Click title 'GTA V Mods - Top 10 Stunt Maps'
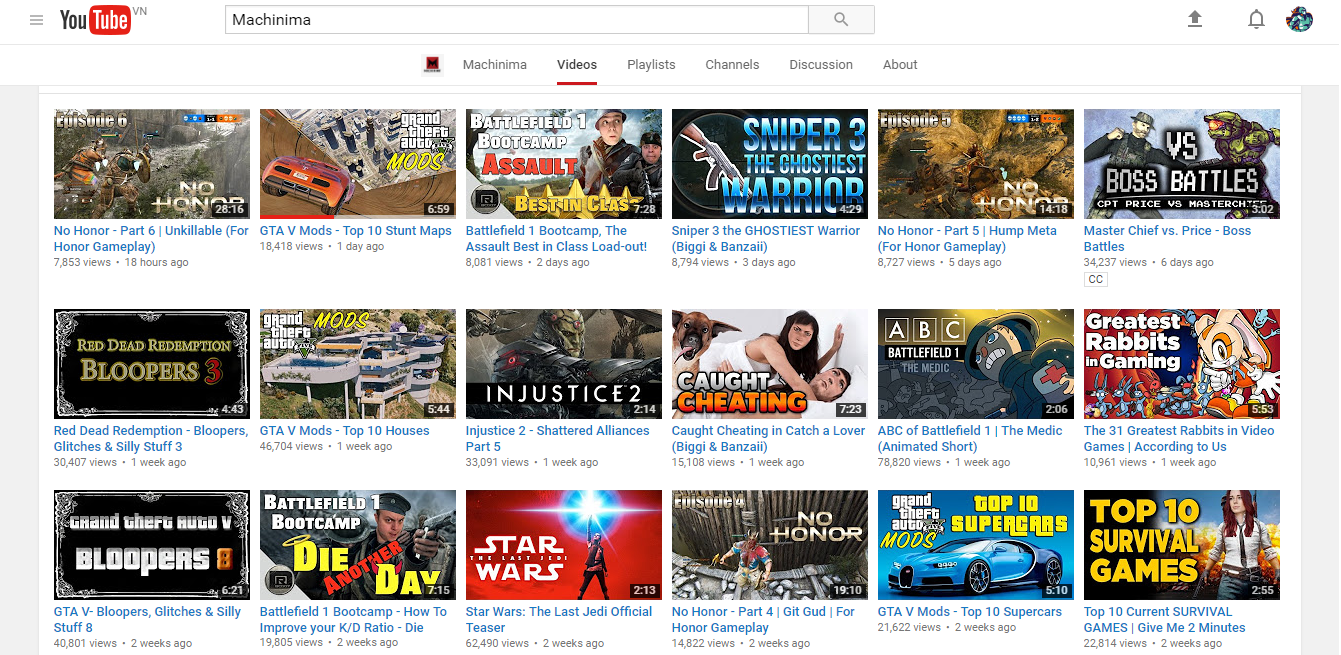 pos(356,231)
